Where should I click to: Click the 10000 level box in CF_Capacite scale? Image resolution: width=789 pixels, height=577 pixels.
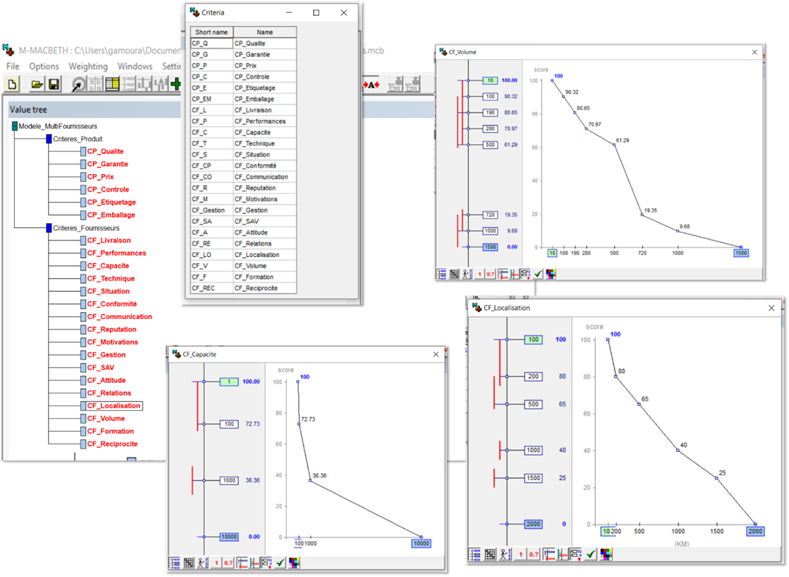pos(229,537)
